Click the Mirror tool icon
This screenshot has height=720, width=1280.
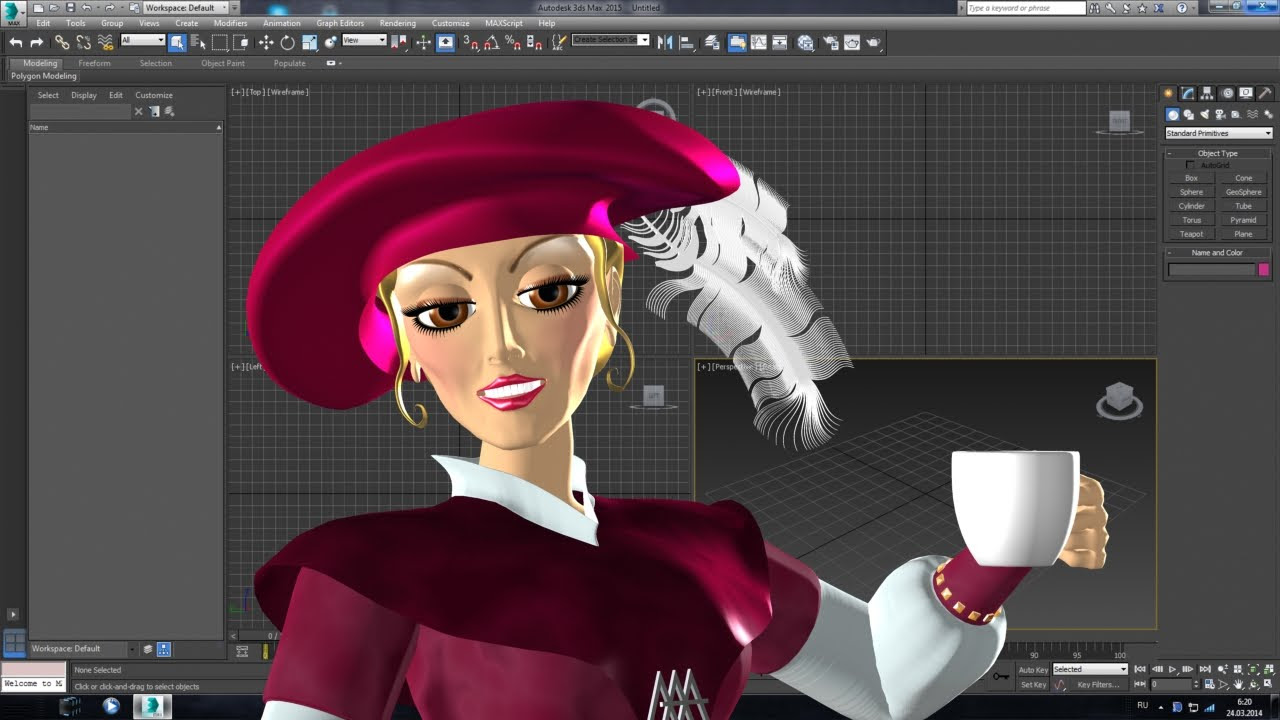point(665,42)
